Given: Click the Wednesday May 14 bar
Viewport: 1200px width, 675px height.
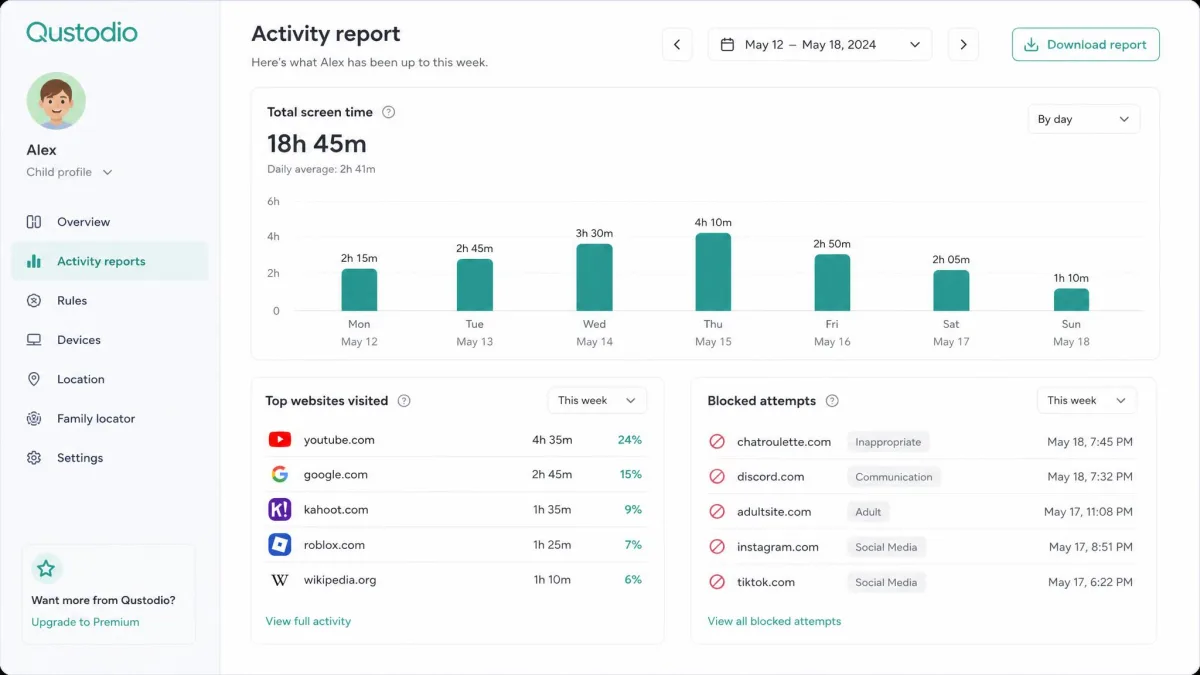Looking at the screenshot, I should tap(594, 277).
